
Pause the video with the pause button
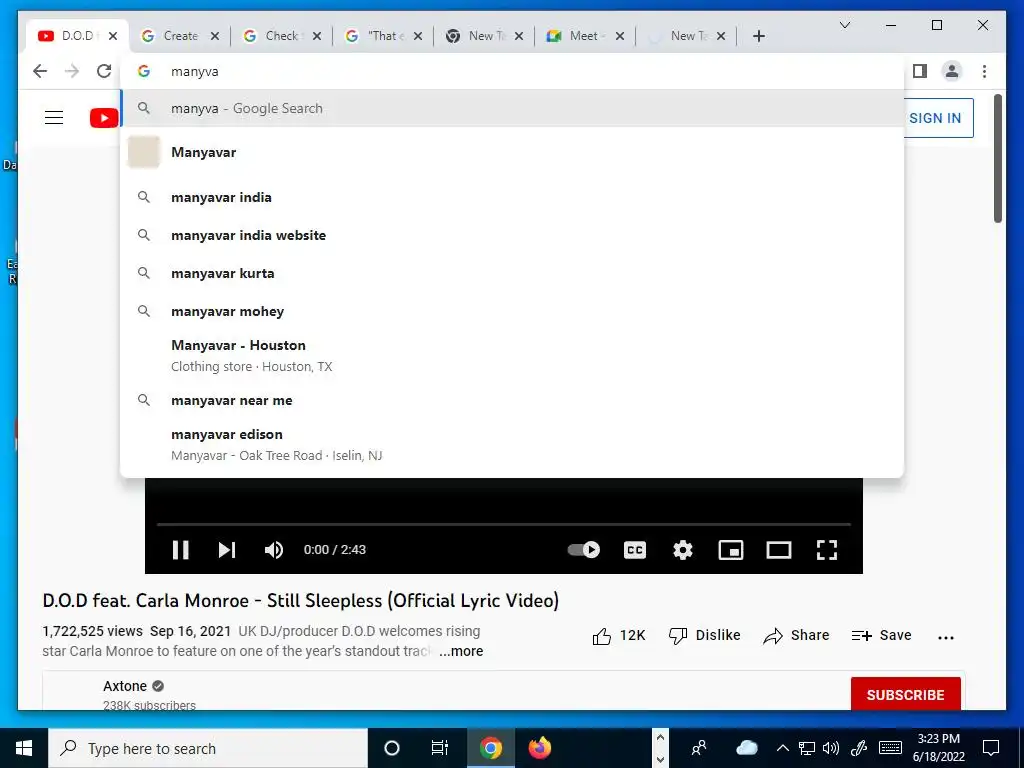click(x=181, y=550)
